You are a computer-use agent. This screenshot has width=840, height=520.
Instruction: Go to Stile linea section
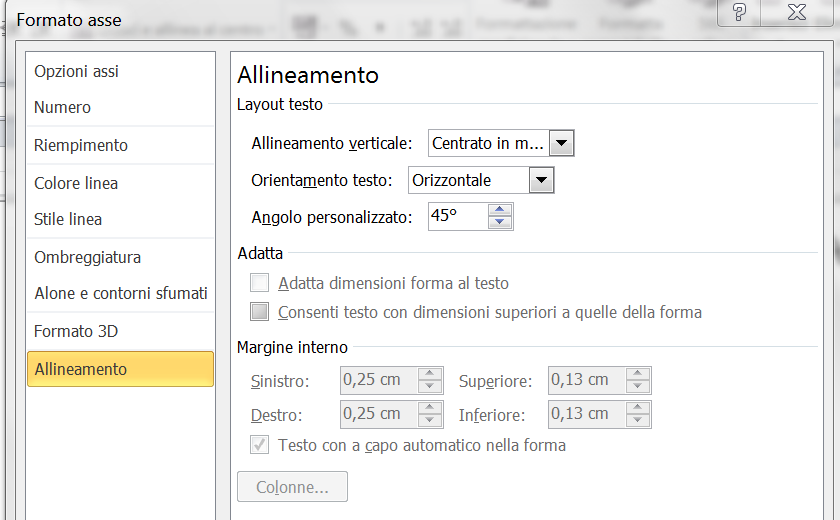click(68, 219)
